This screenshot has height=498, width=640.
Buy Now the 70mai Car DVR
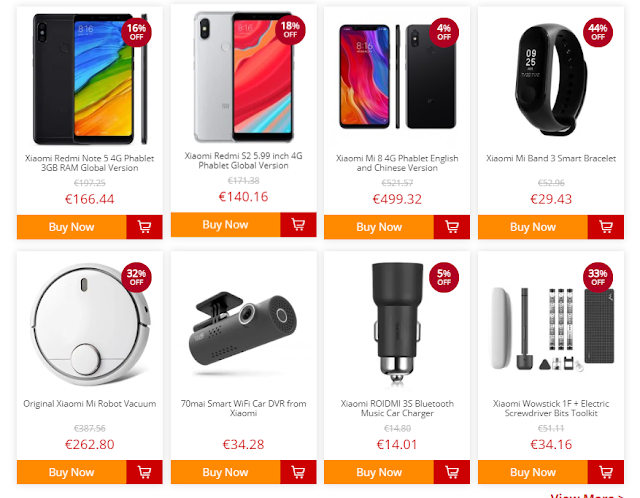226,472
